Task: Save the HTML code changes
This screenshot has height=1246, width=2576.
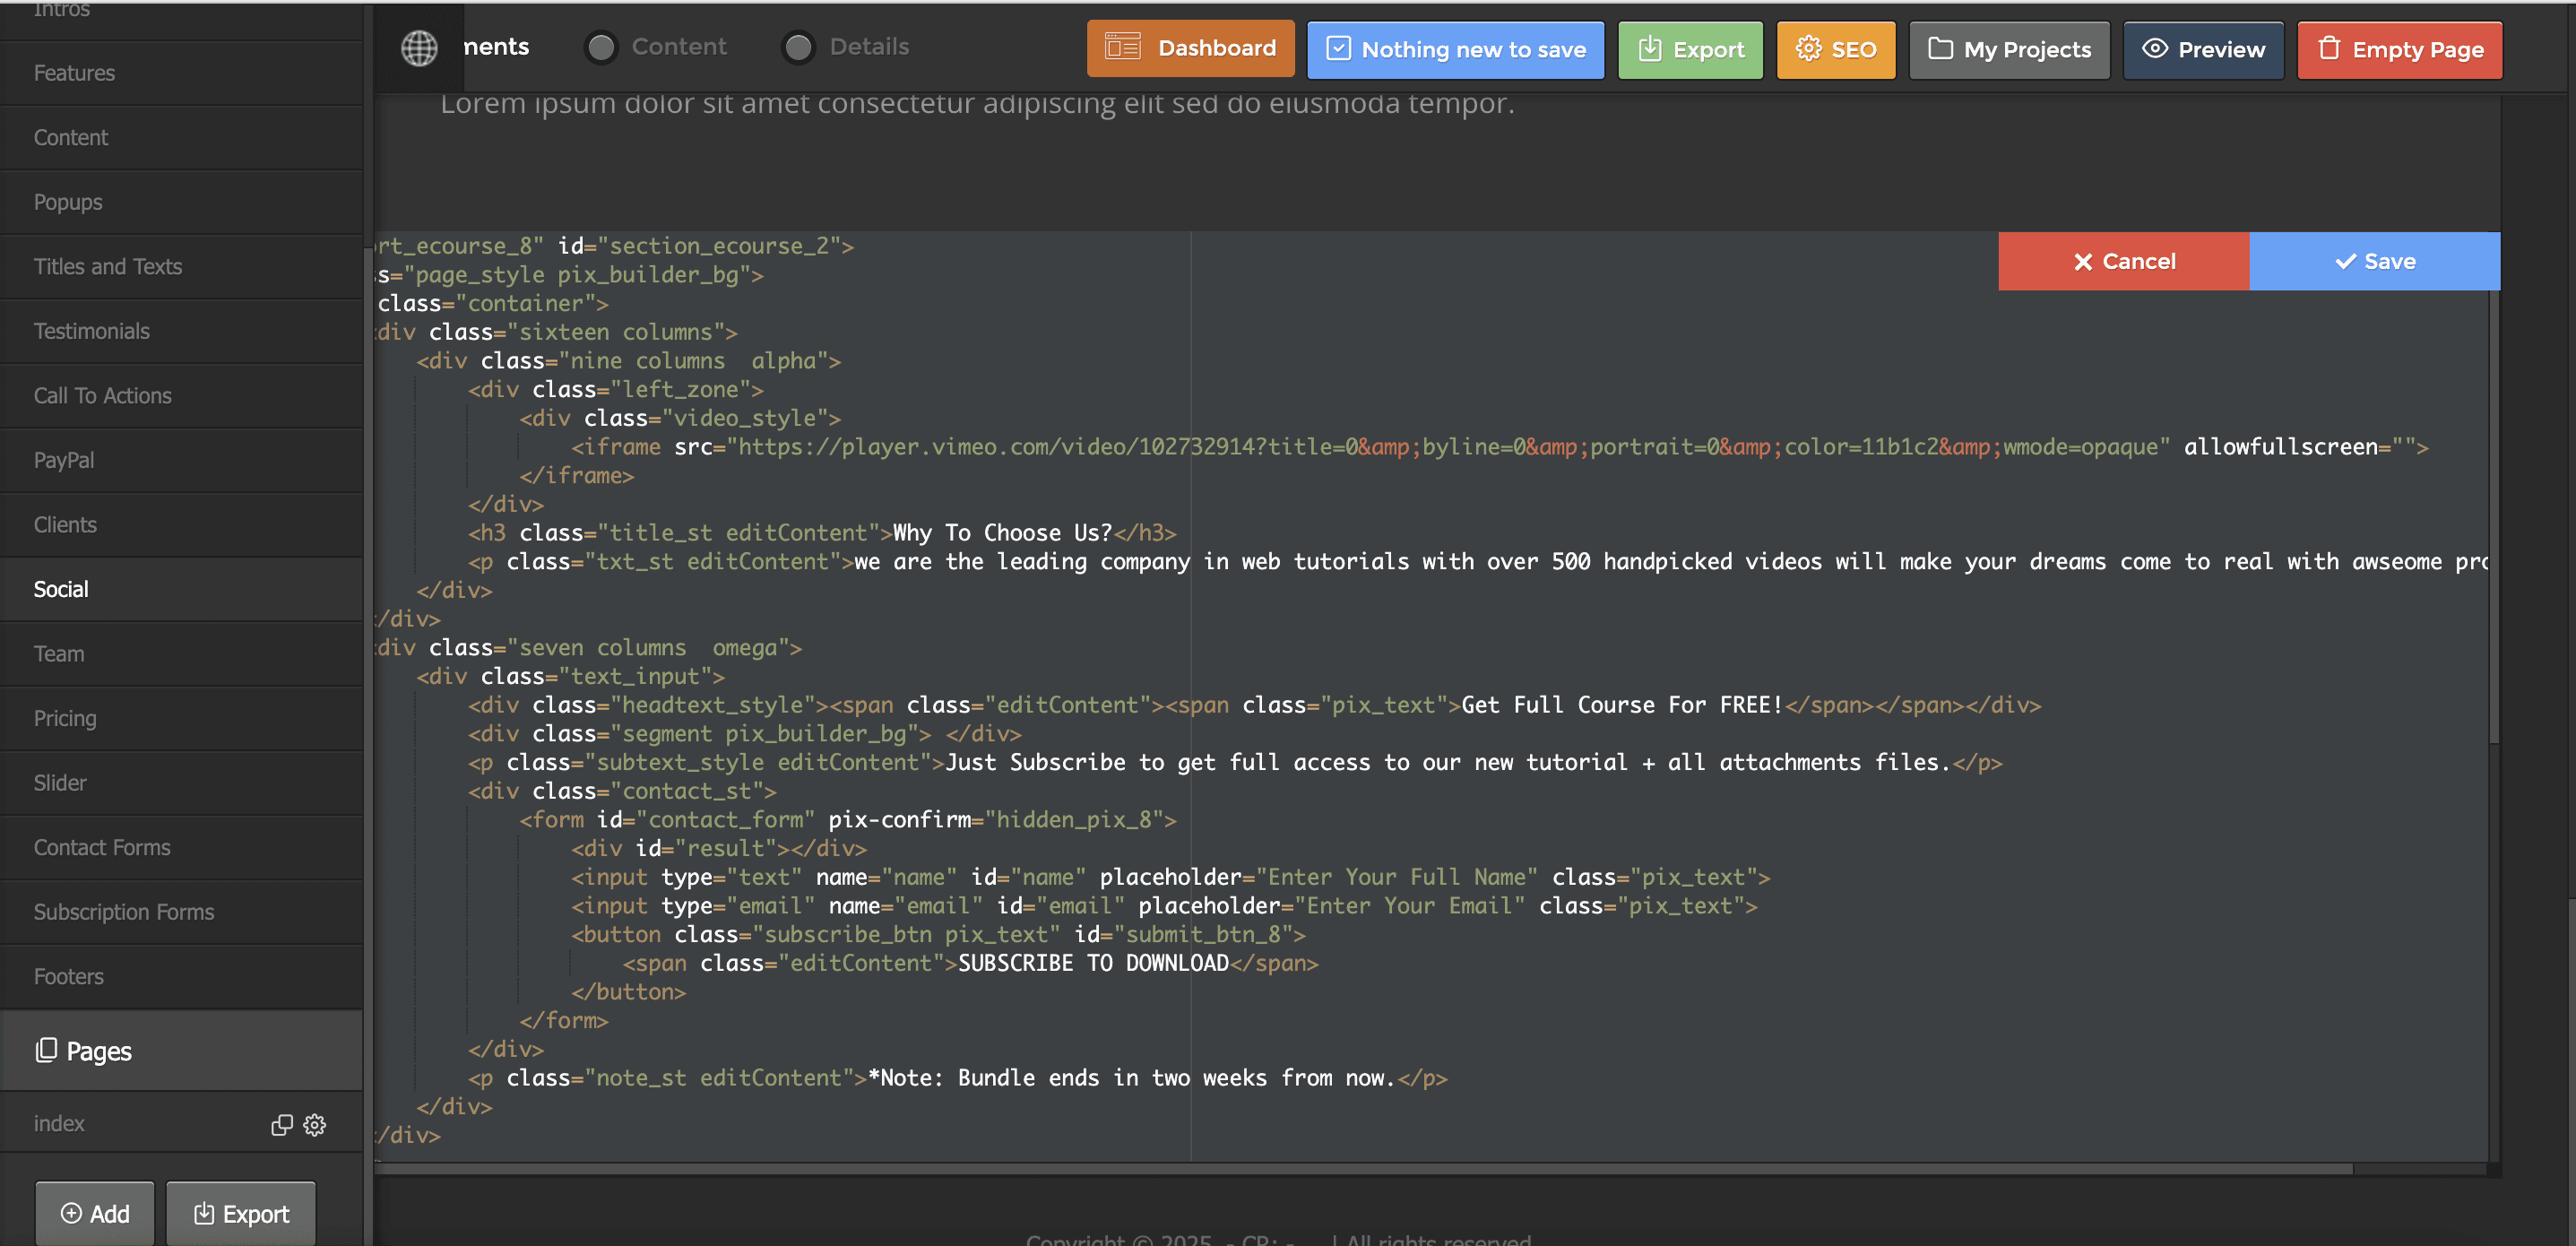Action: [2375, 262]
